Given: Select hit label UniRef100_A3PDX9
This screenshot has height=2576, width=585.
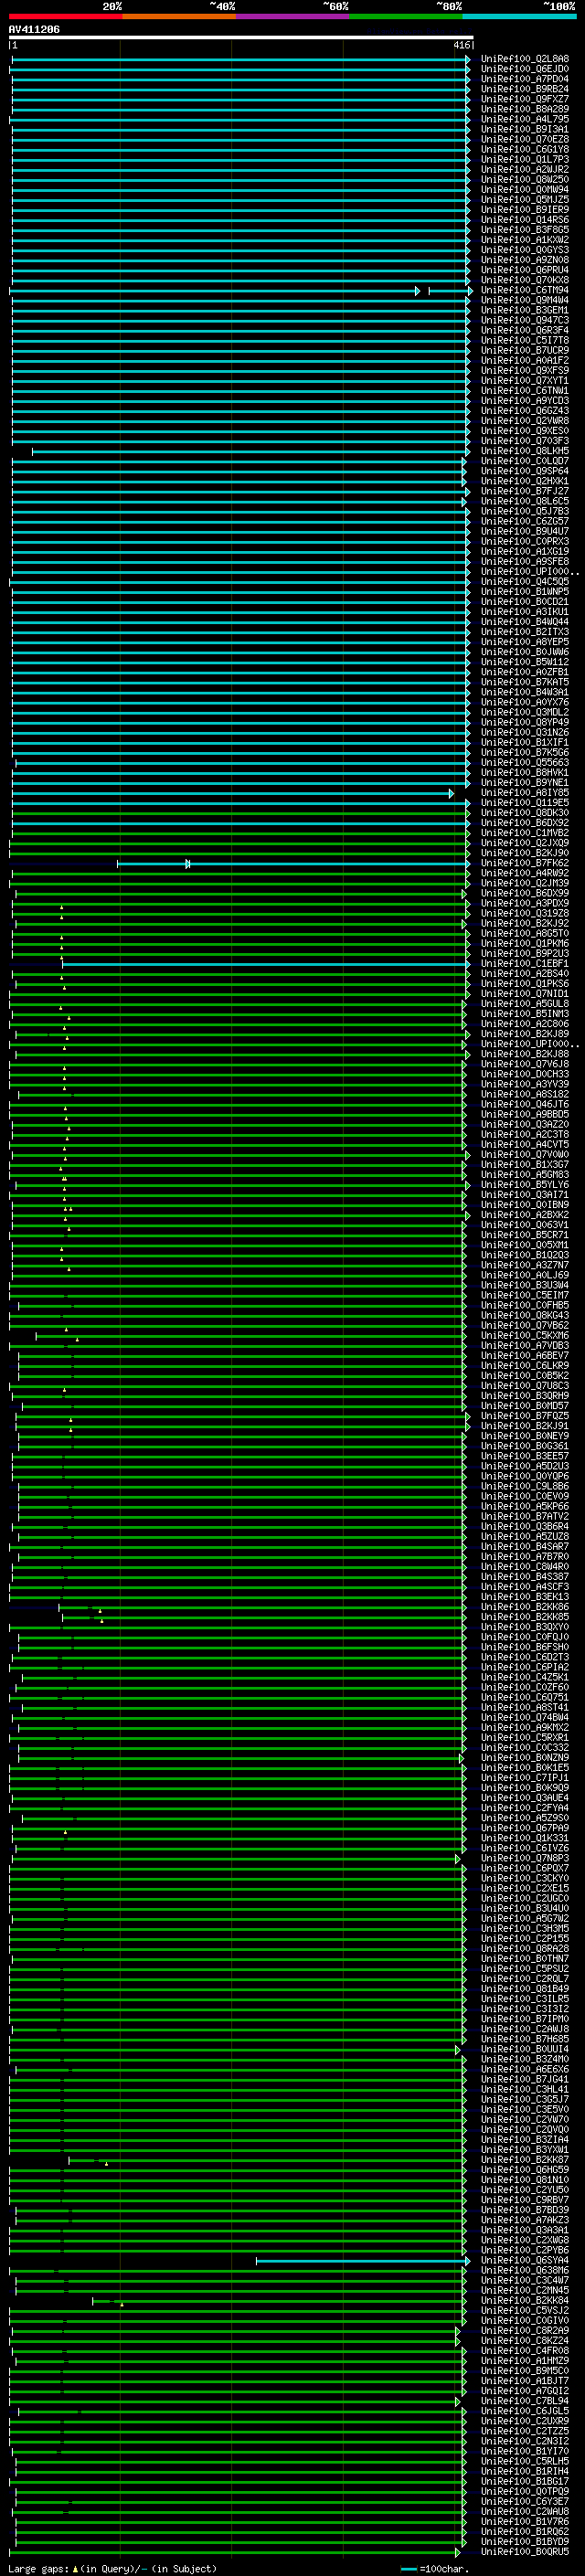Looking at the screenshot, I should (x=524, y=903).
